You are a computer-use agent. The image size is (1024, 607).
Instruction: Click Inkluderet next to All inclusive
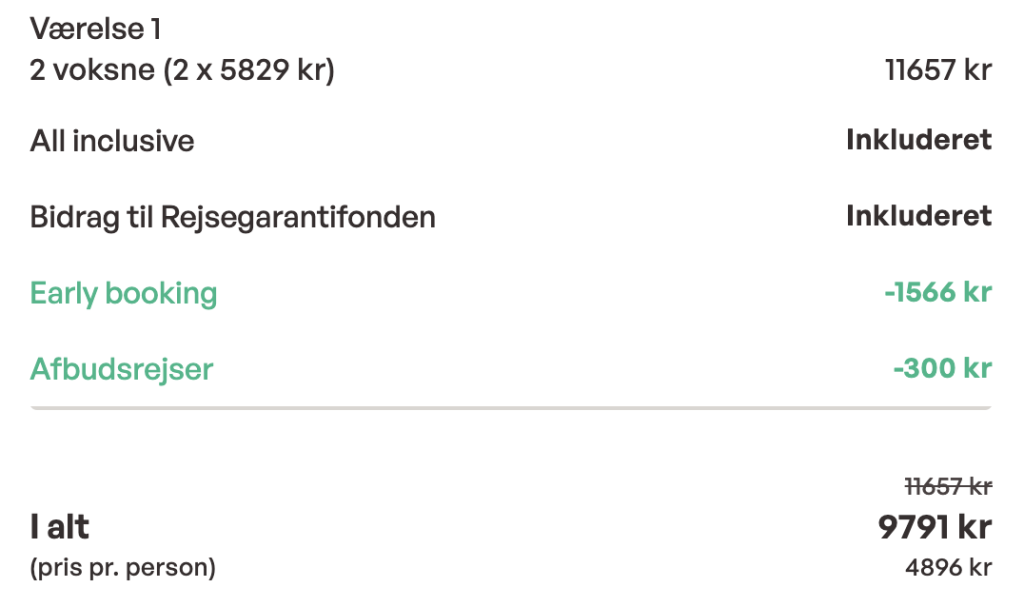[x=919, y=140]
